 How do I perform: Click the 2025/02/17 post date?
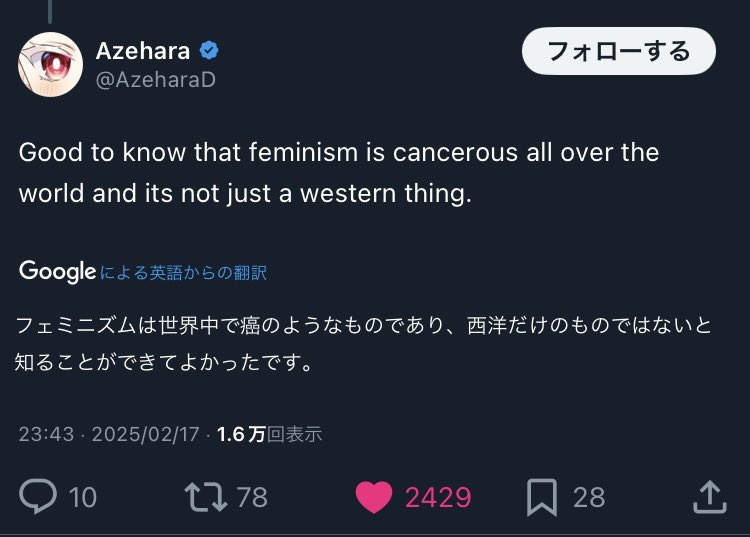pos(147,434)
